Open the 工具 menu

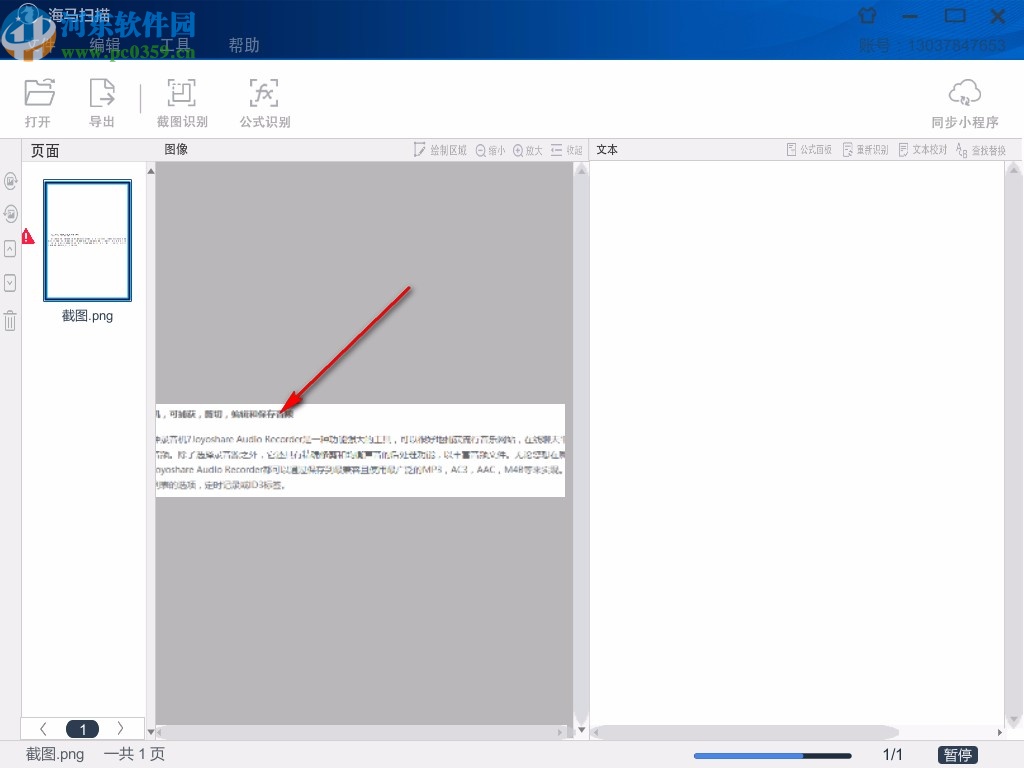(x=175, y=44)
